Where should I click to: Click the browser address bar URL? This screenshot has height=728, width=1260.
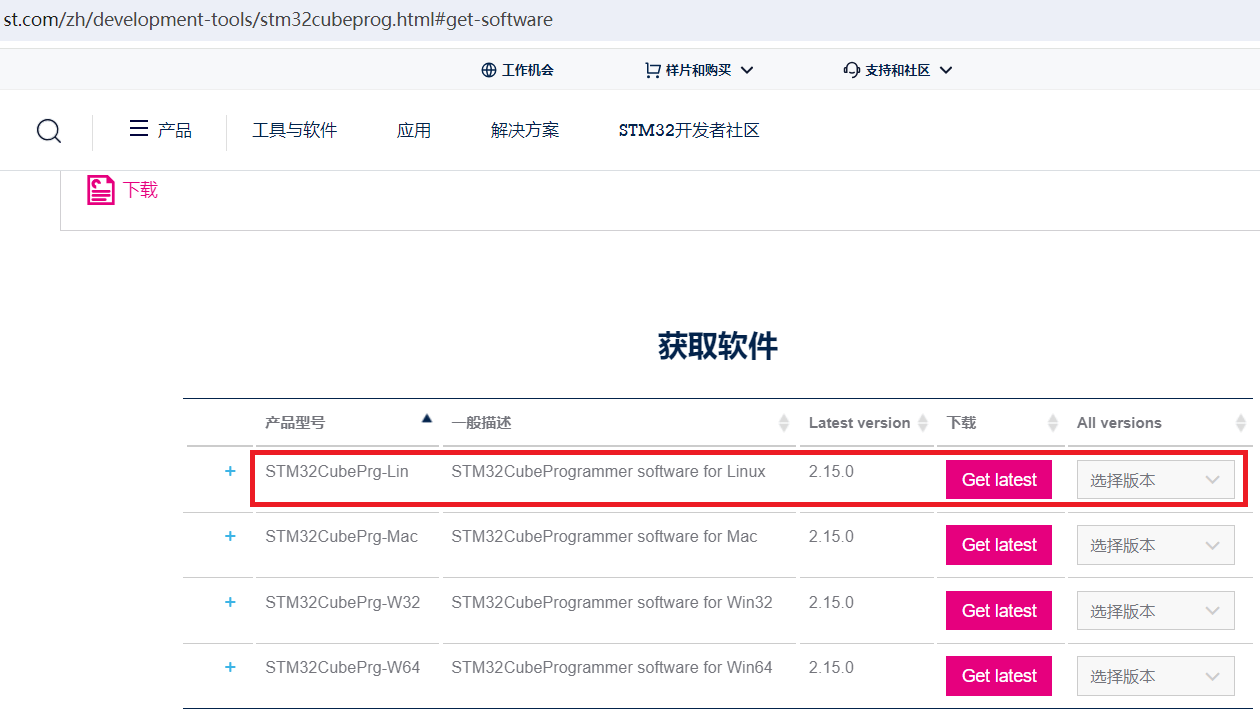click(278, 19)
